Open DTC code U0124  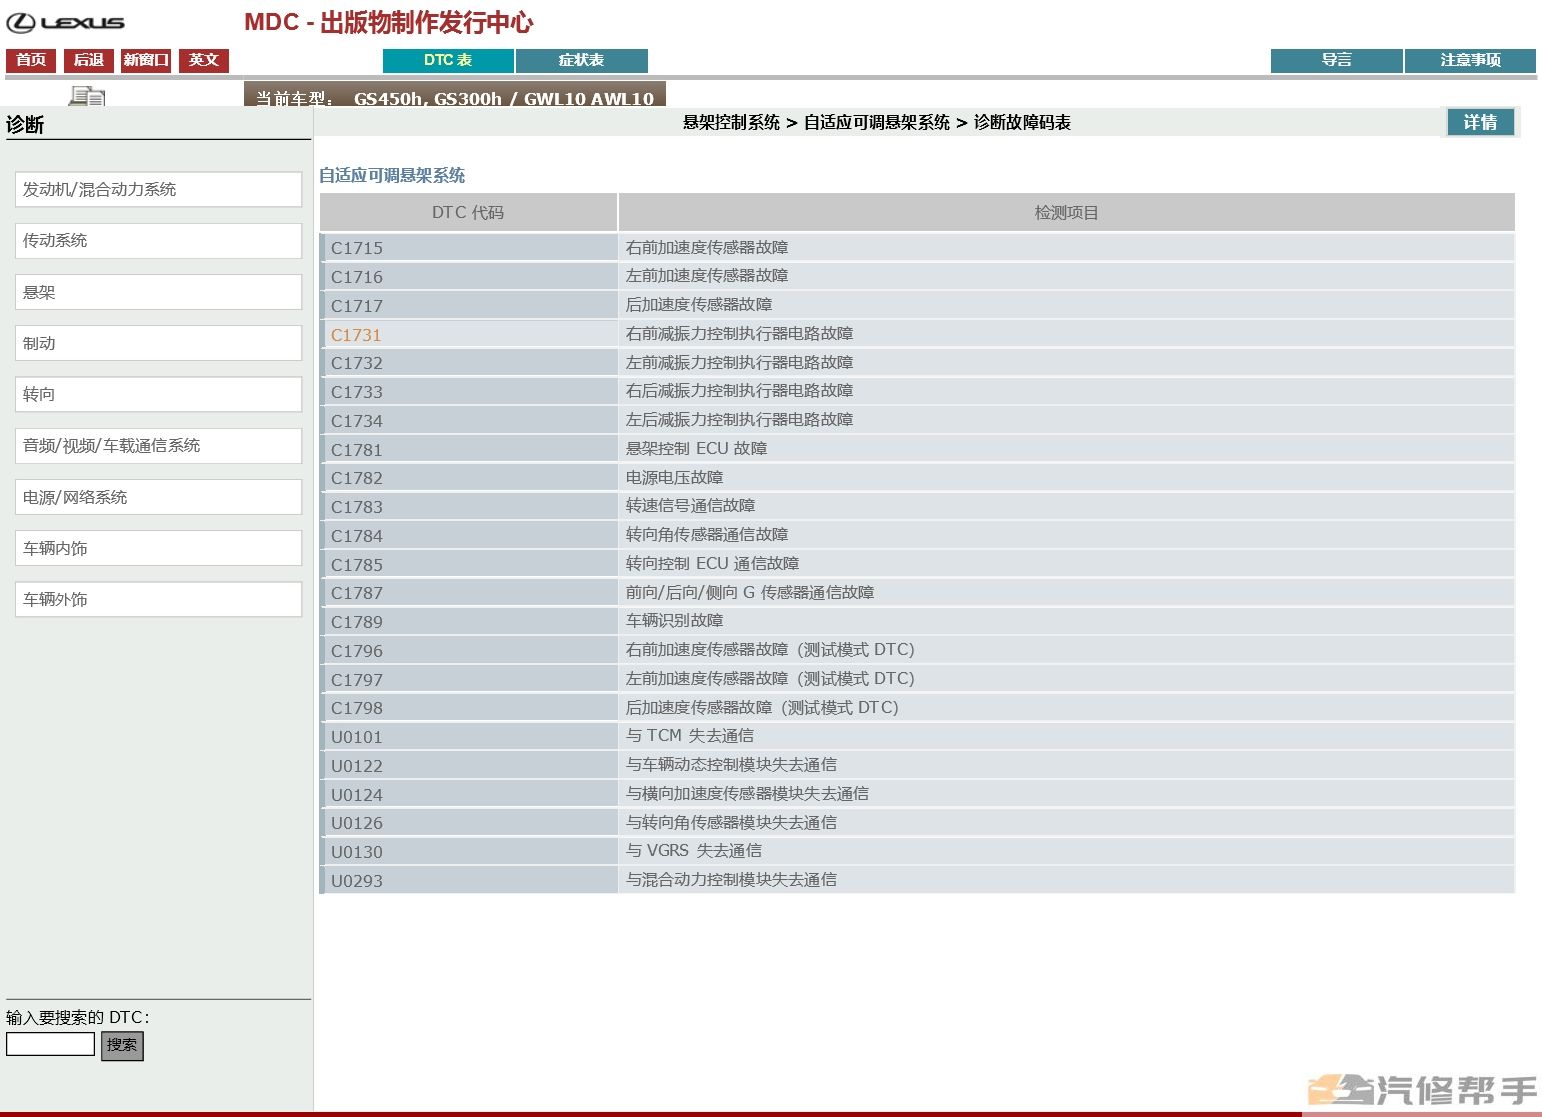click(357, 795)
